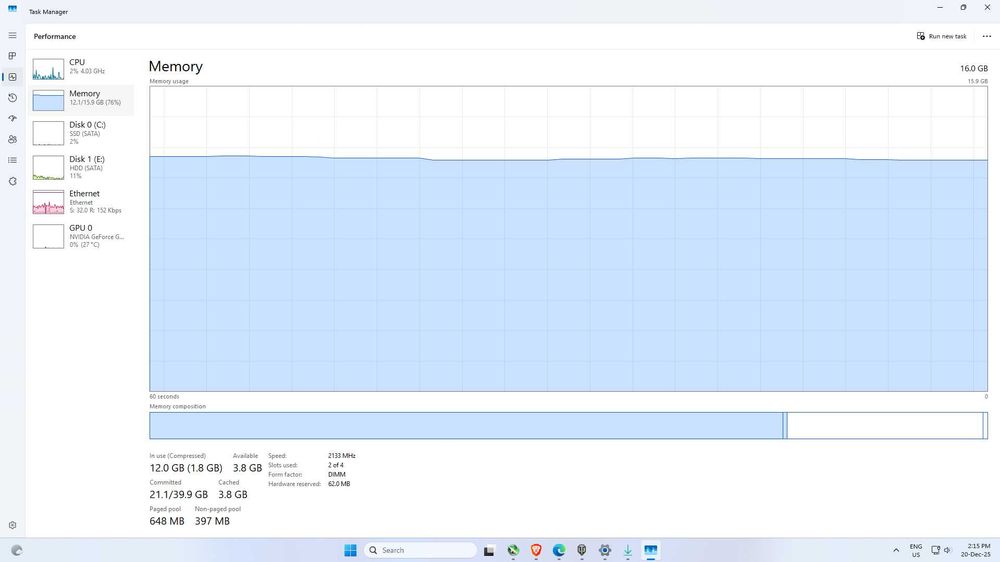1000x562 pixels.
Task: Open the Settings gear app in taskbar
Action: (605, 550)
